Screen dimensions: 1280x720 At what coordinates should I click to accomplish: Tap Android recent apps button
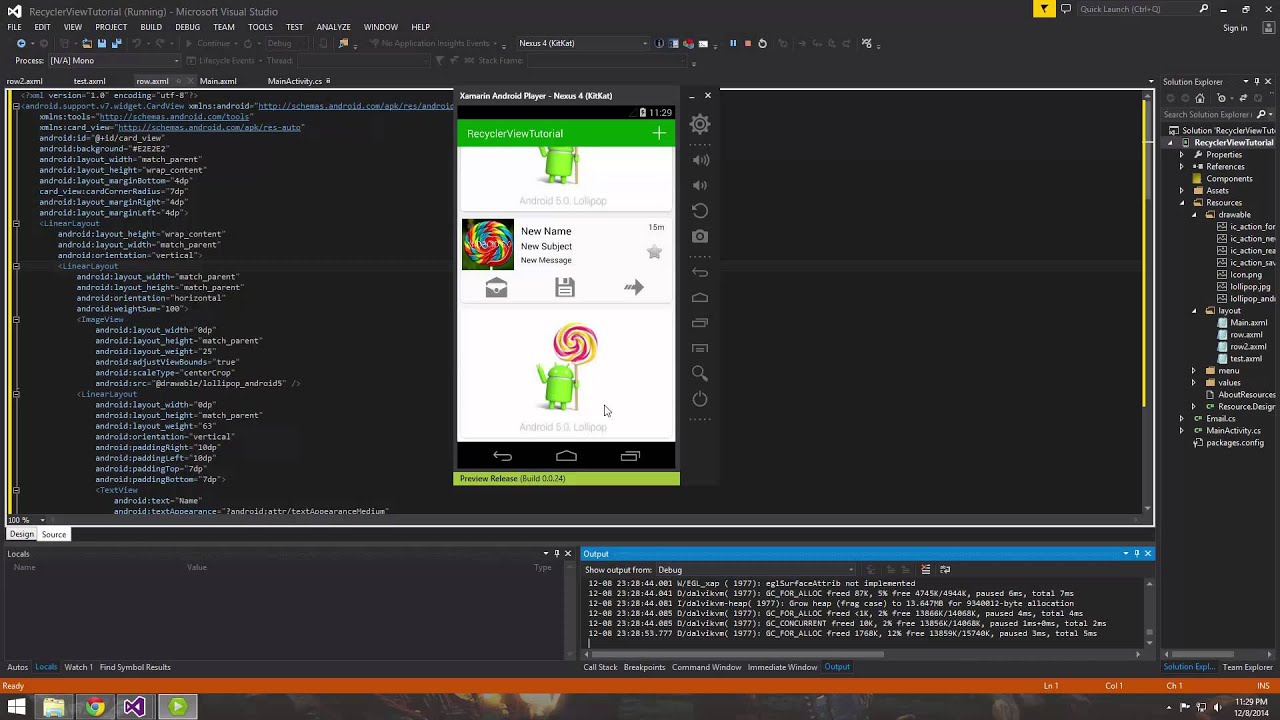[630, 456]
